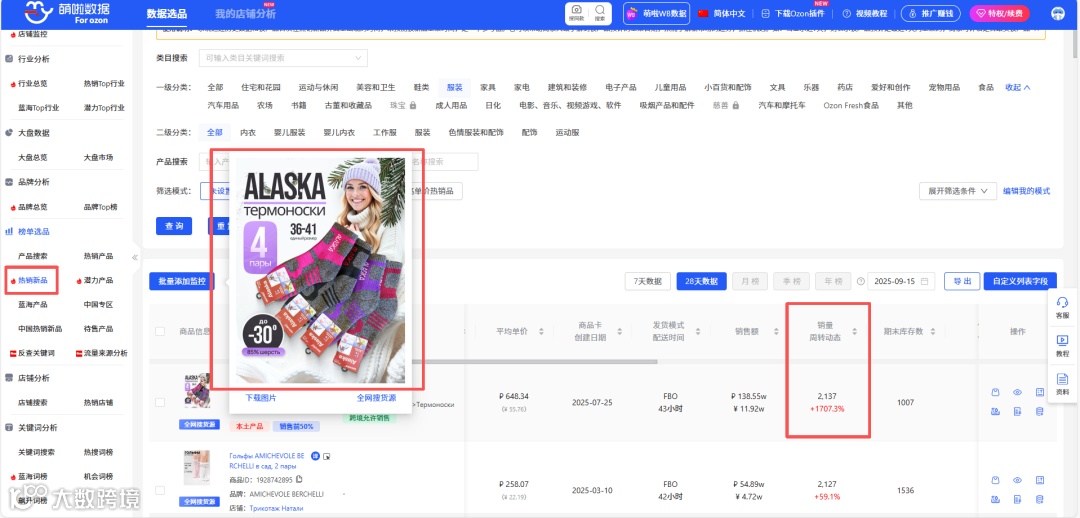The height and width of the screenshot is (518, 1080).
Task: Open 视频教程 in the header
Action: tap(866, 14)
